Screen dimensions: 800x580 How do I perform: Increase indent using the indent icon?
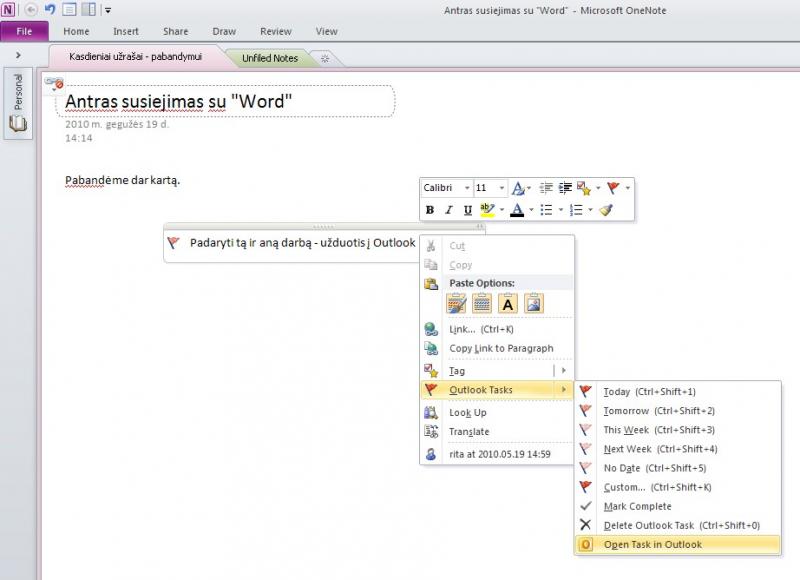click(565, 188)
